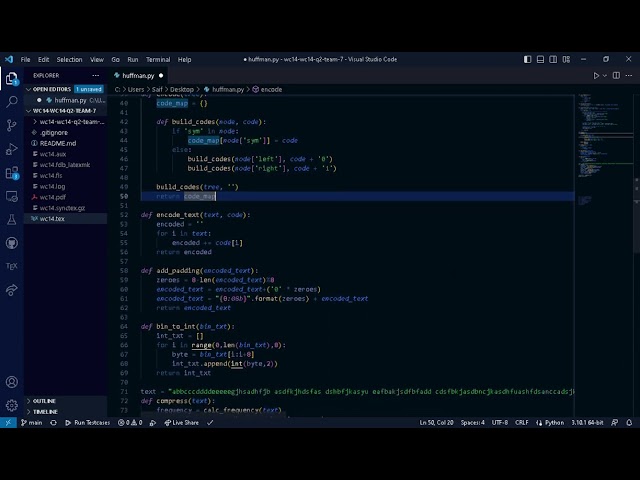The image size is (640, 480).
Task: Click Synchronize Changes icon in status bar
Action: 53,422
